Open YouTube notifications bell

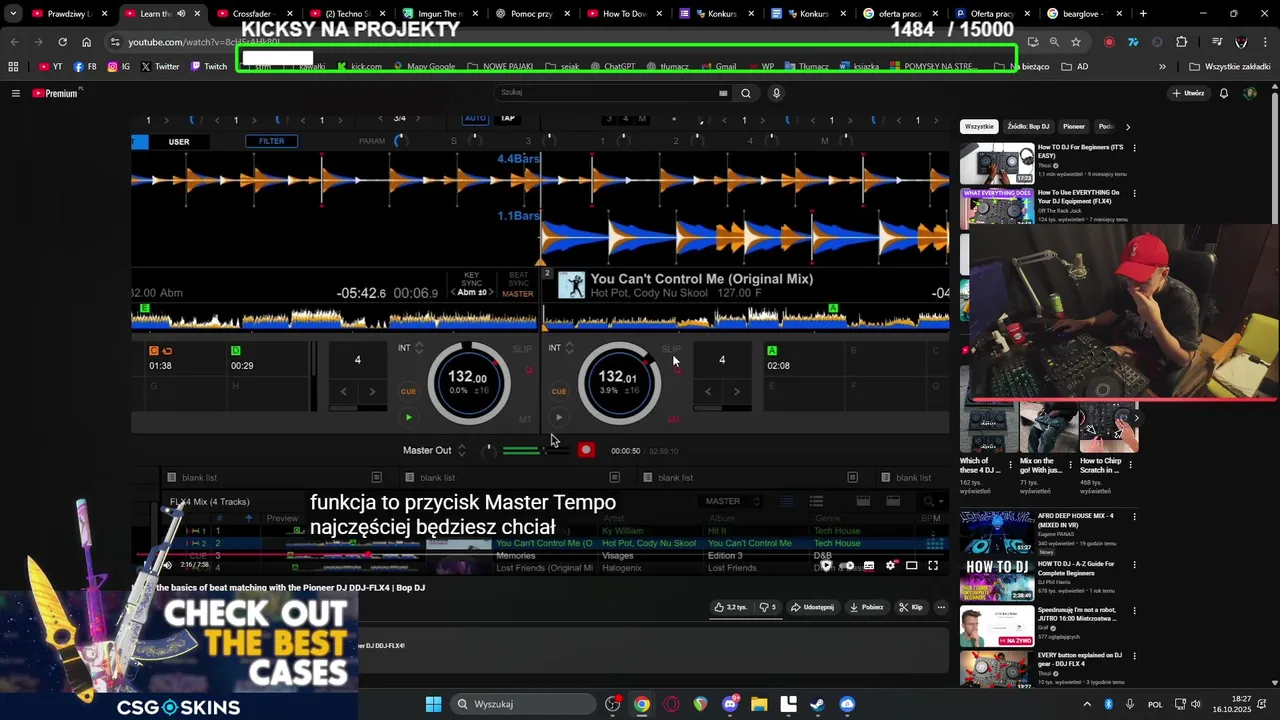pos(1223,93)
